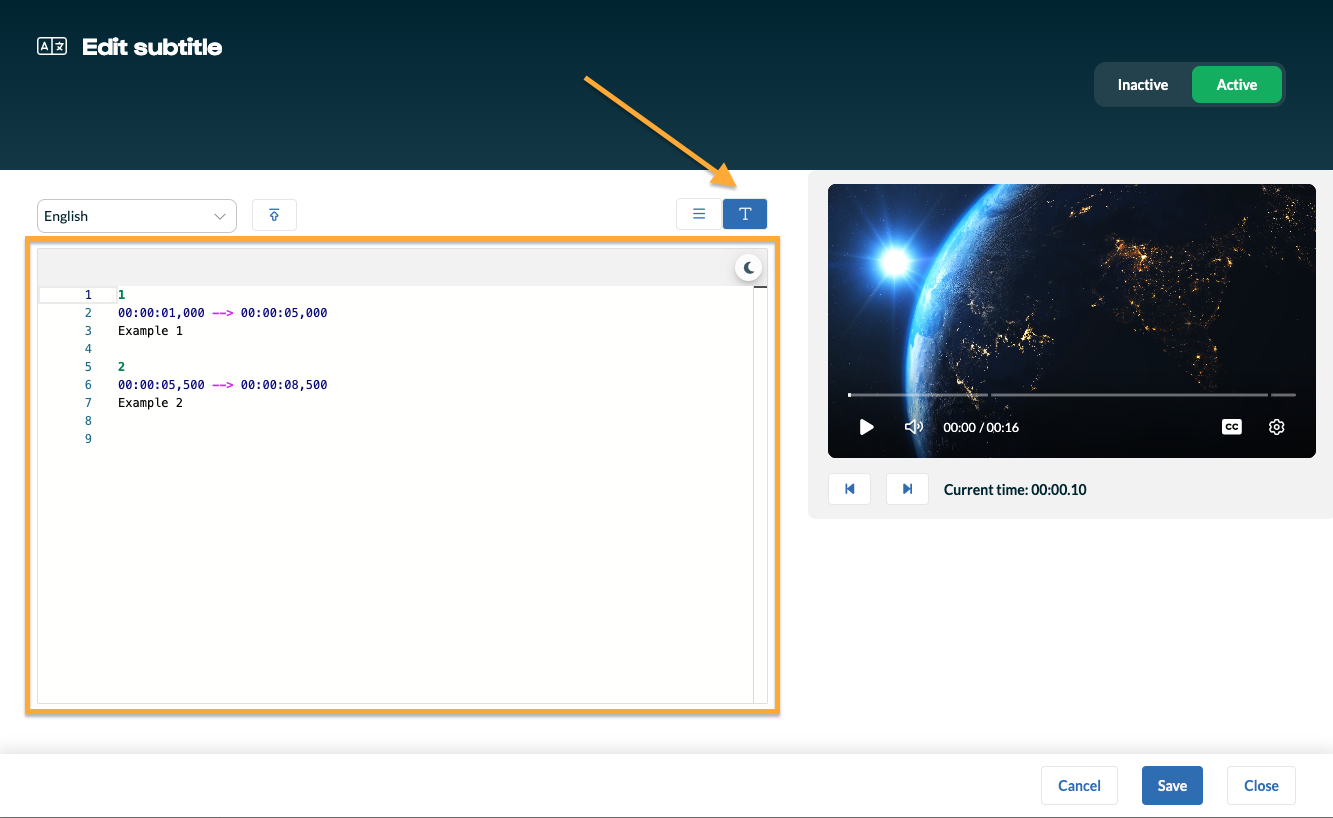Click the video progress bar
This screenshot has height=818, width=1333.
point(1072,395)
